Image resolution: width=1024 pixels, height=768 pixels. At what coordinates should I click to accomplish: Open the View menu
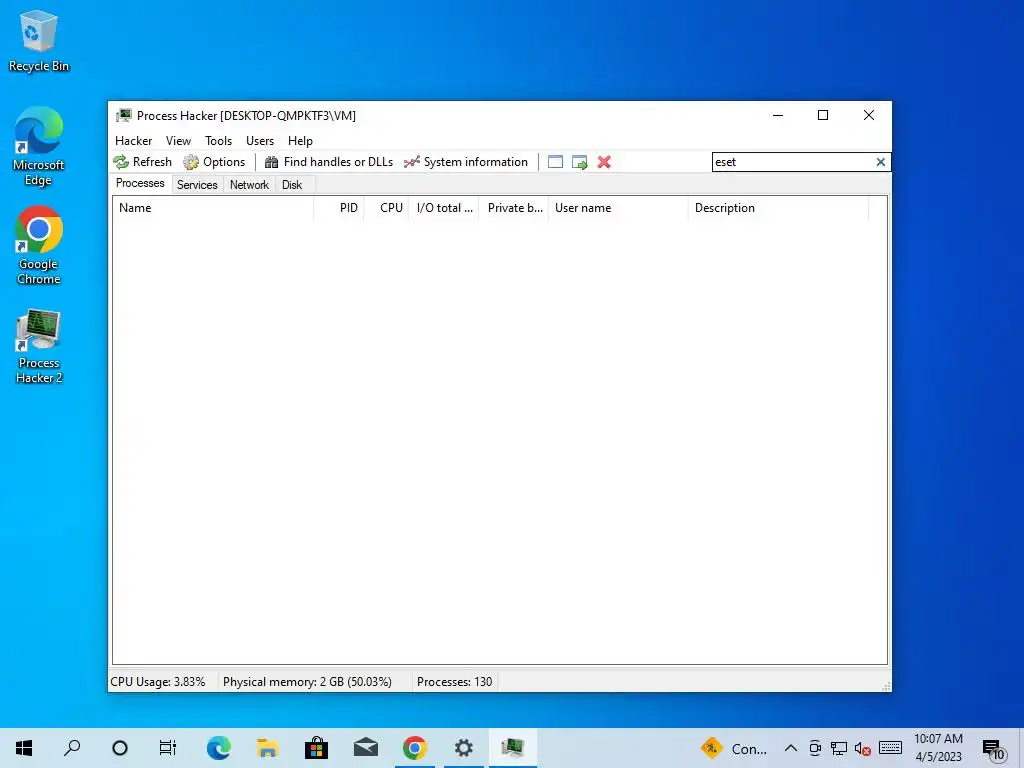[178, 141]
